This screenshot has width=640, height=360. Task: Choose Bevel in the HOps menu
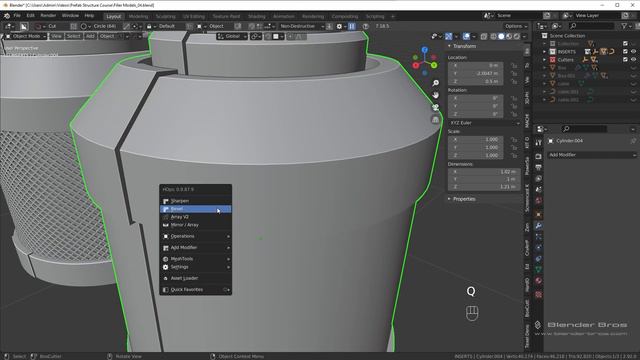point(196,209)
